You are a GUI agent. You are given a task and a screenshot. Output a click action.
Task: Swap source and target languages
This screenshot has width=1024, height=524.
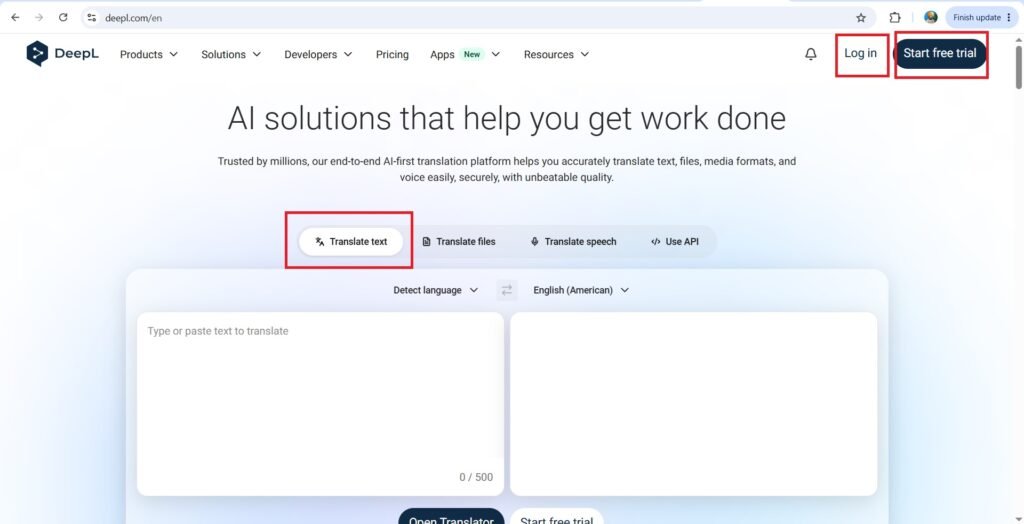tap(507, 290)
